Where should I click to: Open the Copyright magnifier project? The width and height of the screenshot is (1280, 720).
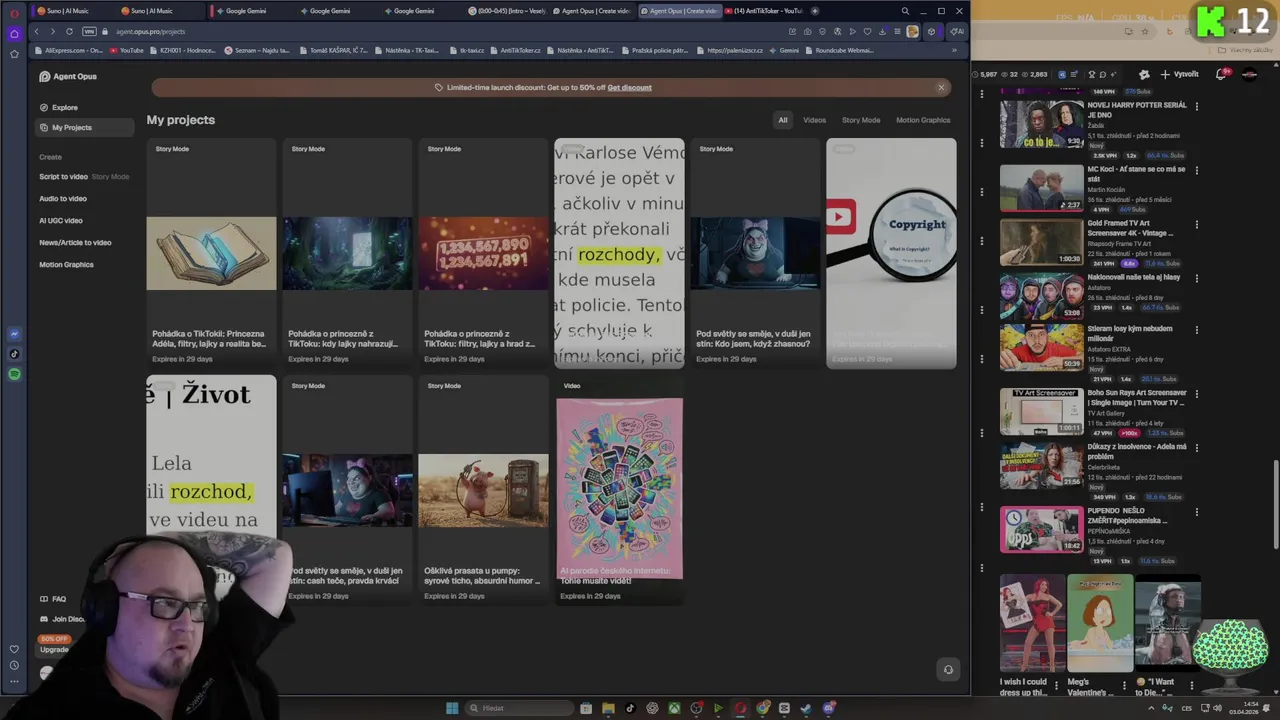coord(891,253)
